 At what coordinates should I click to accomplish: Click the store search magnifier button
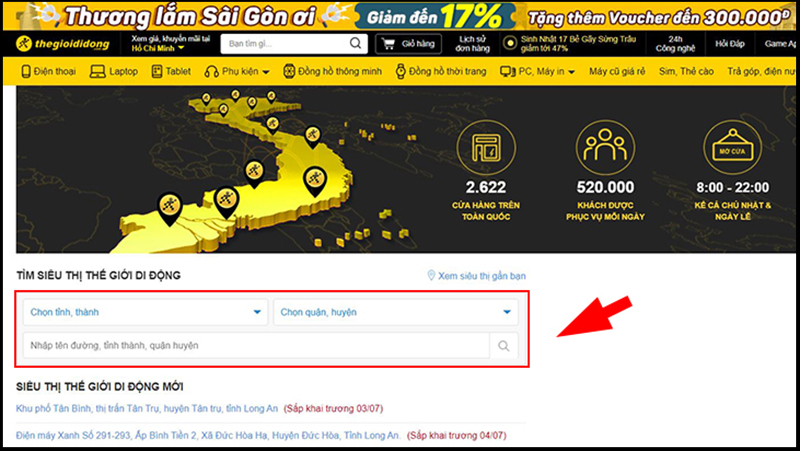(504, 345)
